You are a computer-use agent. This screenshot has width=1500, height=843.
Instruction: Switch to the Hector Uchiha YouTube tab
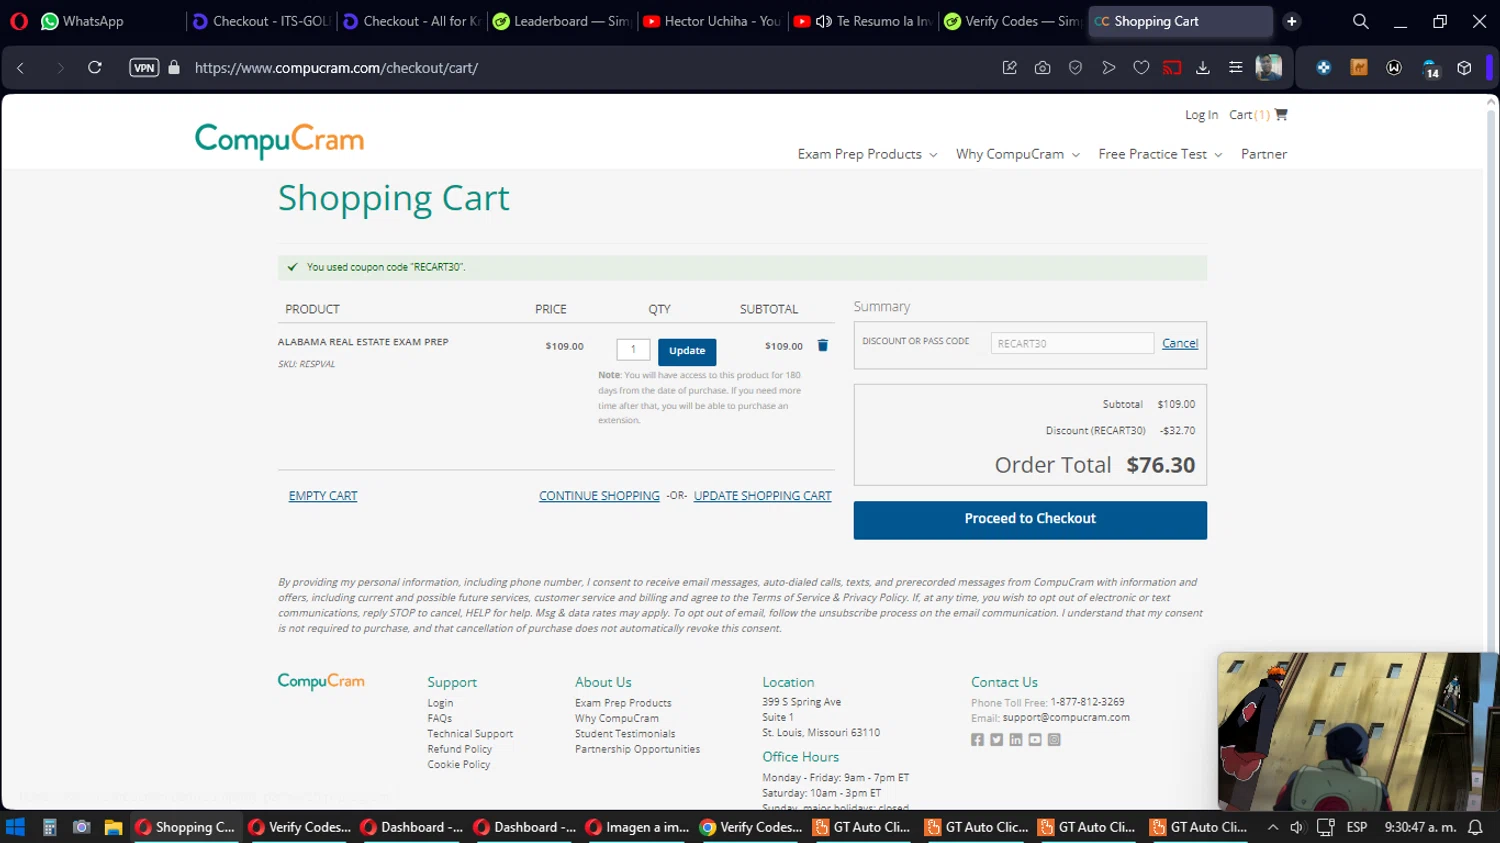[x=711, y=21]
